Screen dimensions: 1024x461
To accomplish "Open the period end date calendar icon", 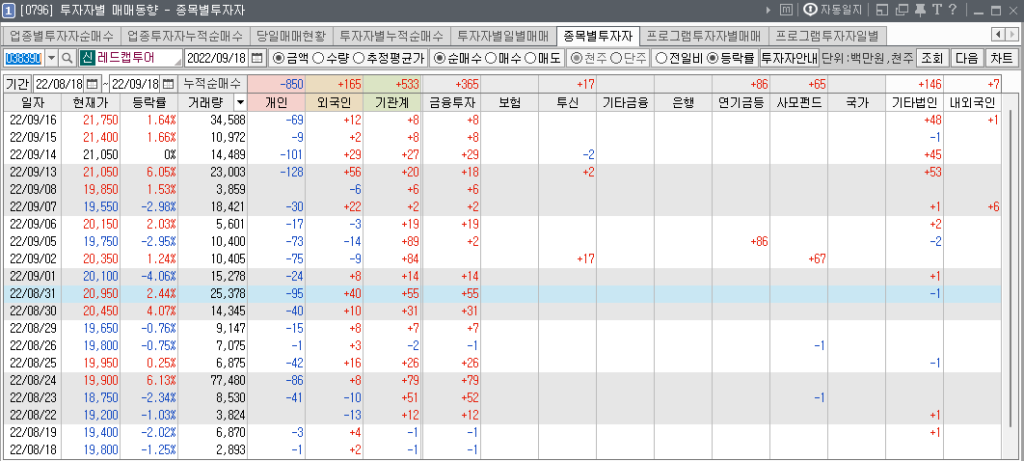I will [170, 83].
